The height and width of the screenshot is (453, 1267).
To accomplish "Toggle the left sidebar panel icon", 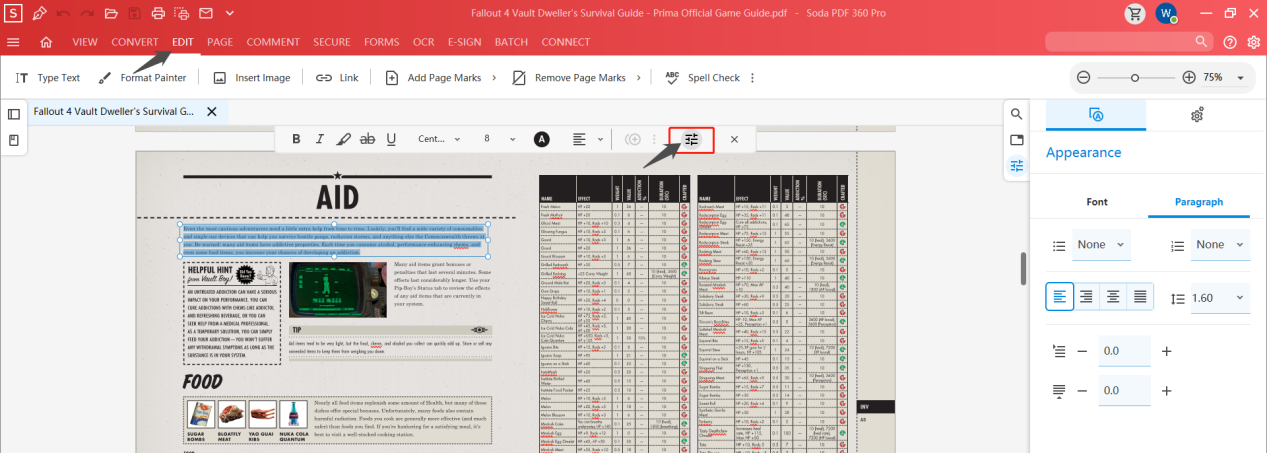I will tap(14, 114).
